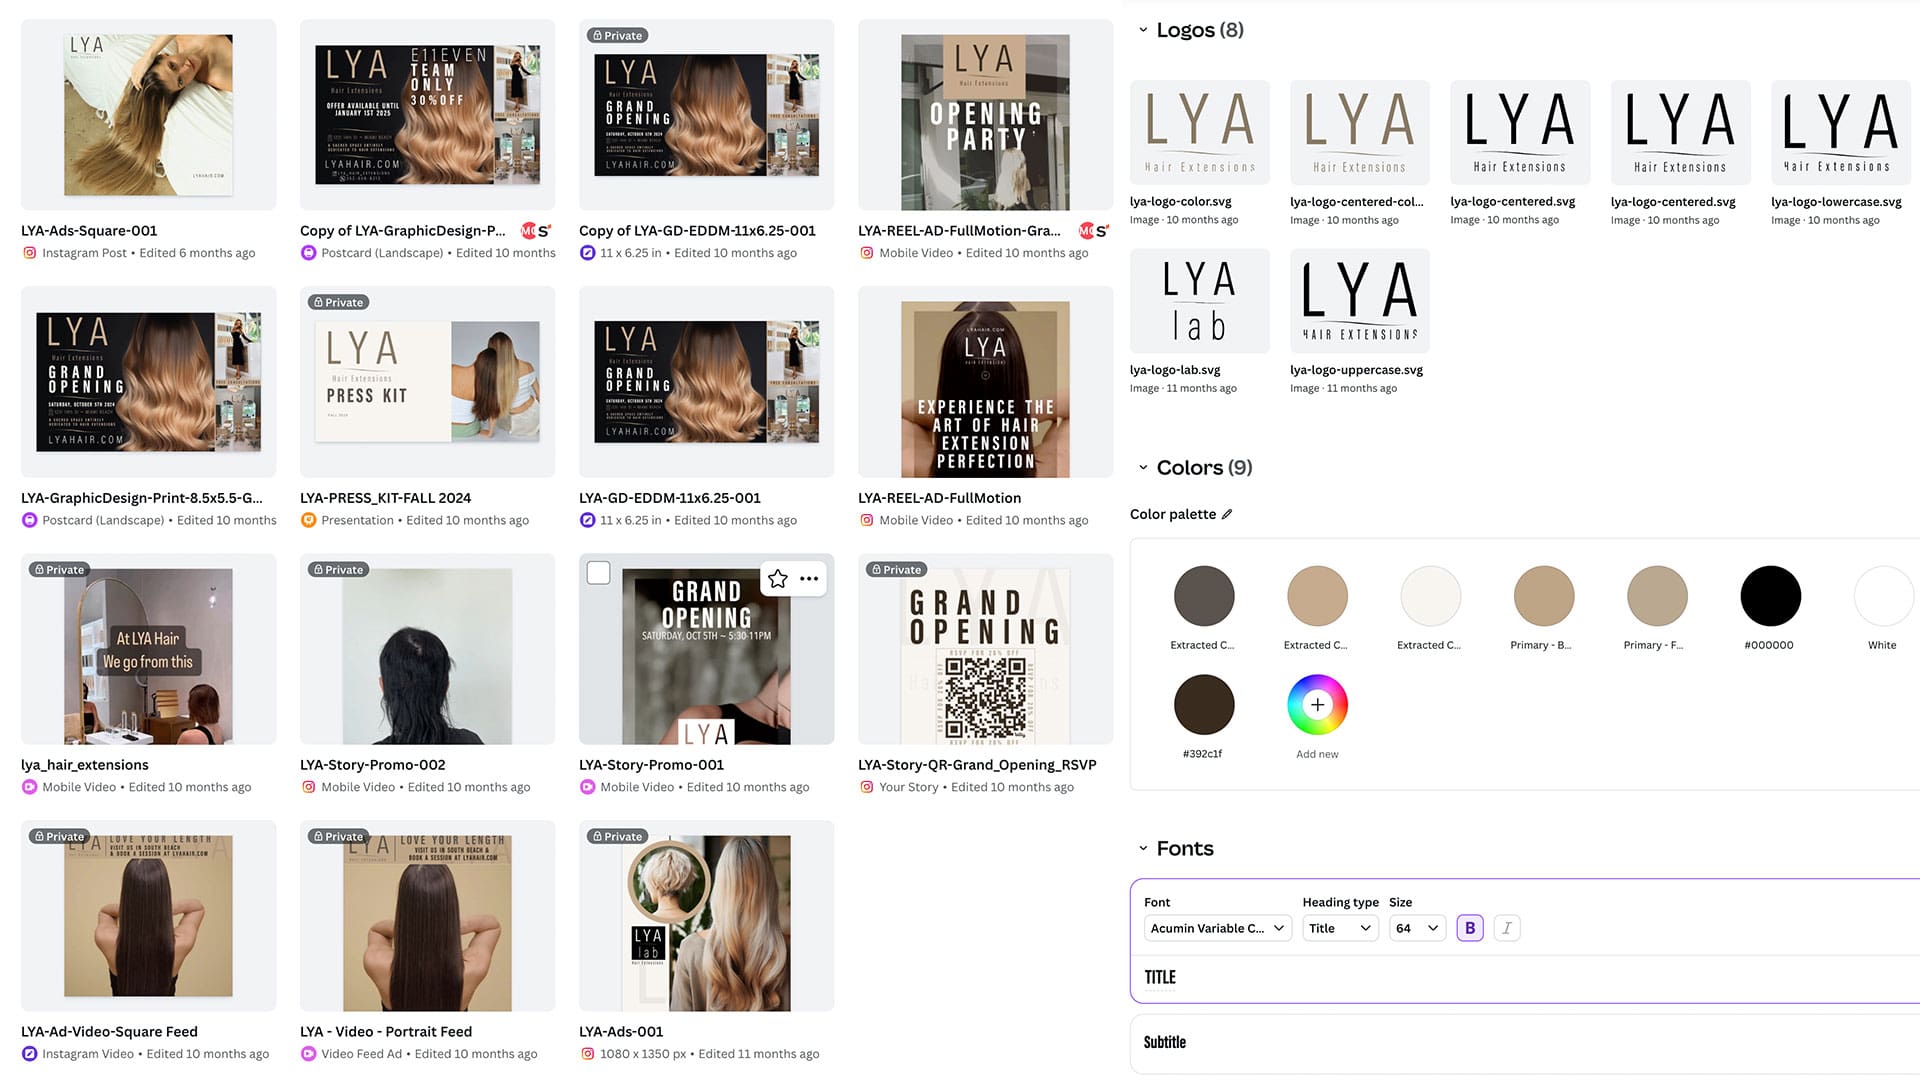Open the LYA-Story-QR-Grand_Opening_RSVP thumbnail
The height and width of the screenshot is (1080, 1920).
pyautogui.click(x=985, y=650)
